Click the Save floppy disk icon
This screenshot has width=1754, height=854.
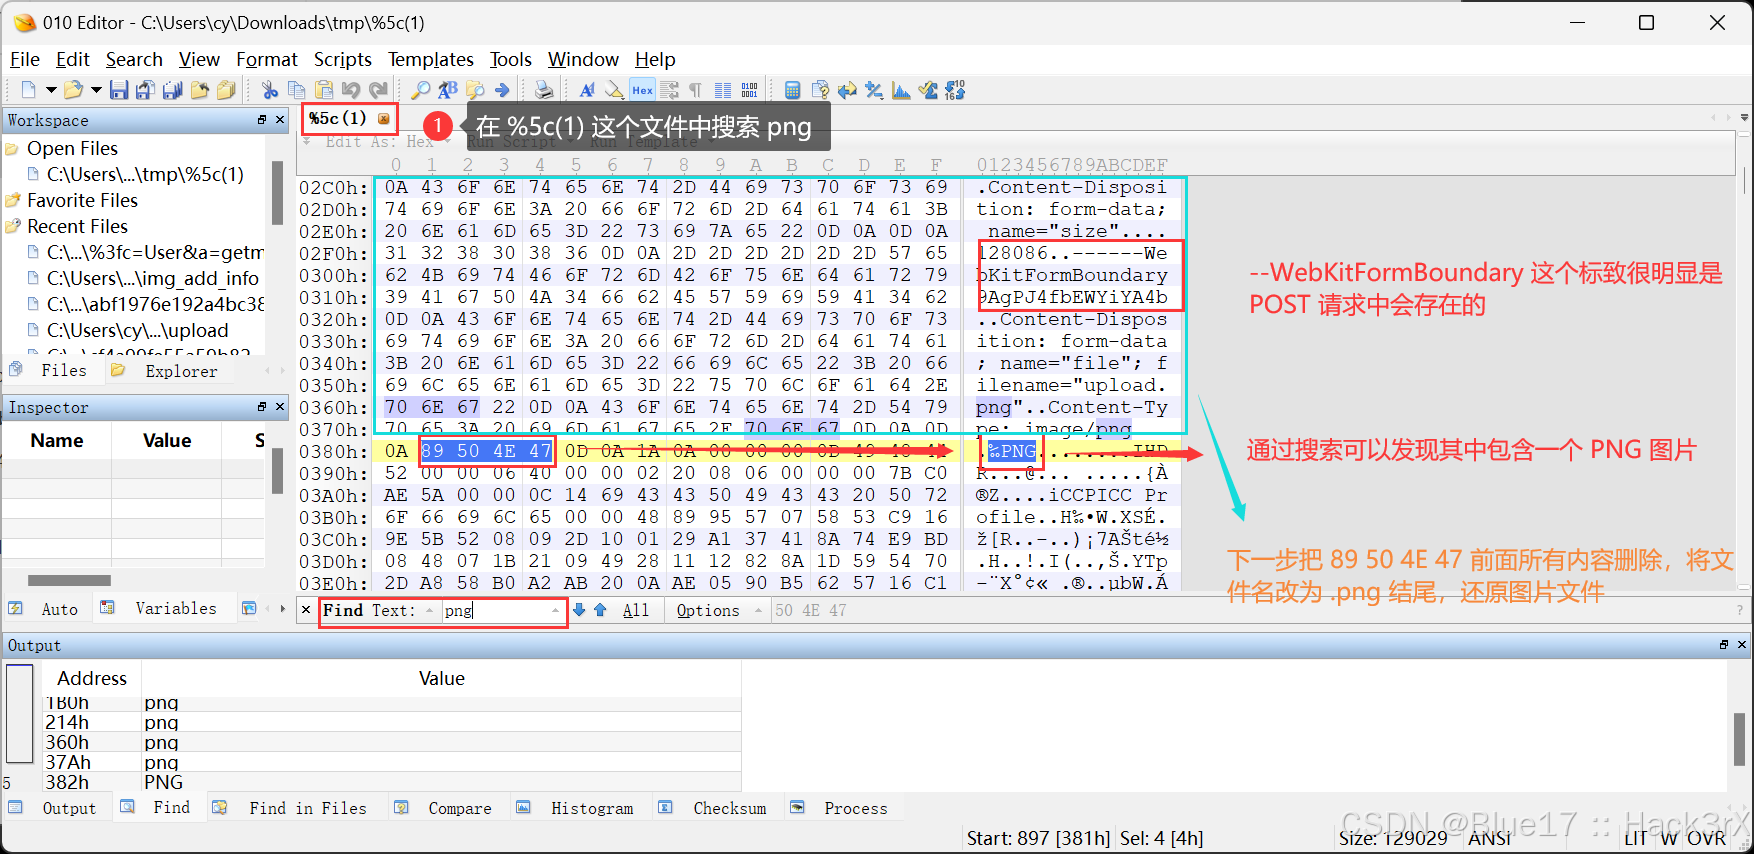(119, 90)
